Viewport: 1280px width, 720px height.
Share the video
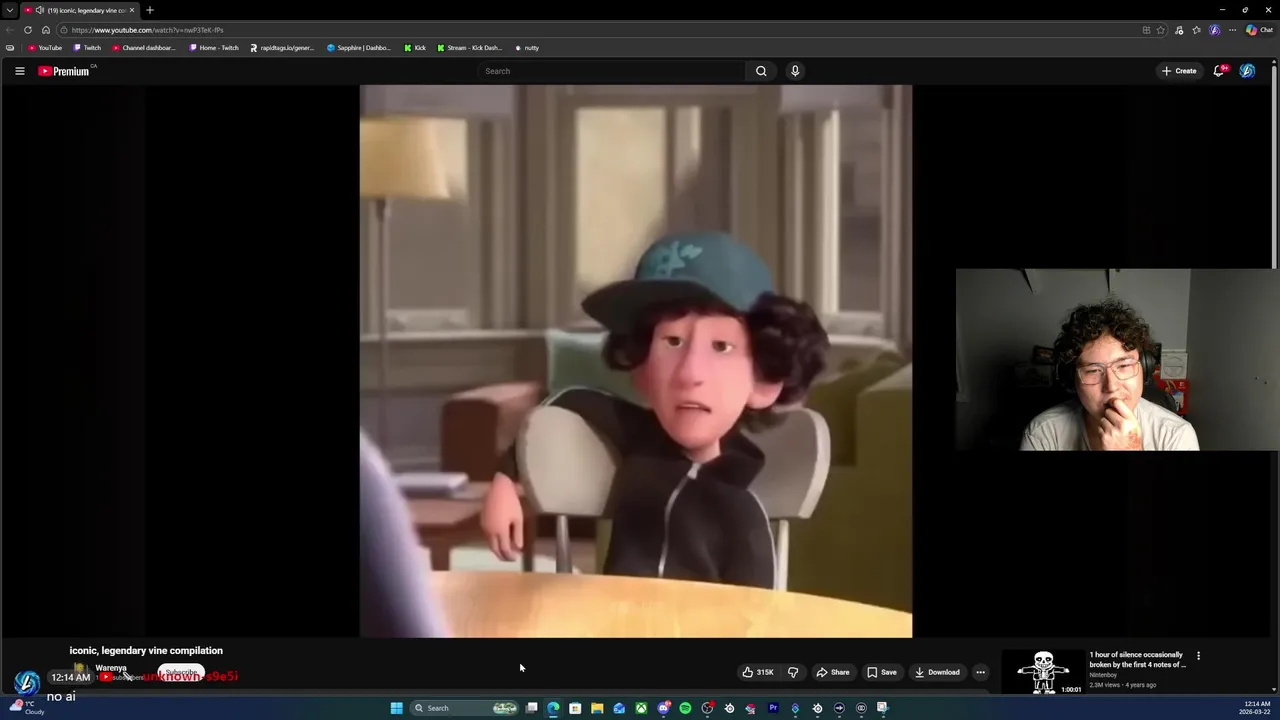[x=832, y=672]
